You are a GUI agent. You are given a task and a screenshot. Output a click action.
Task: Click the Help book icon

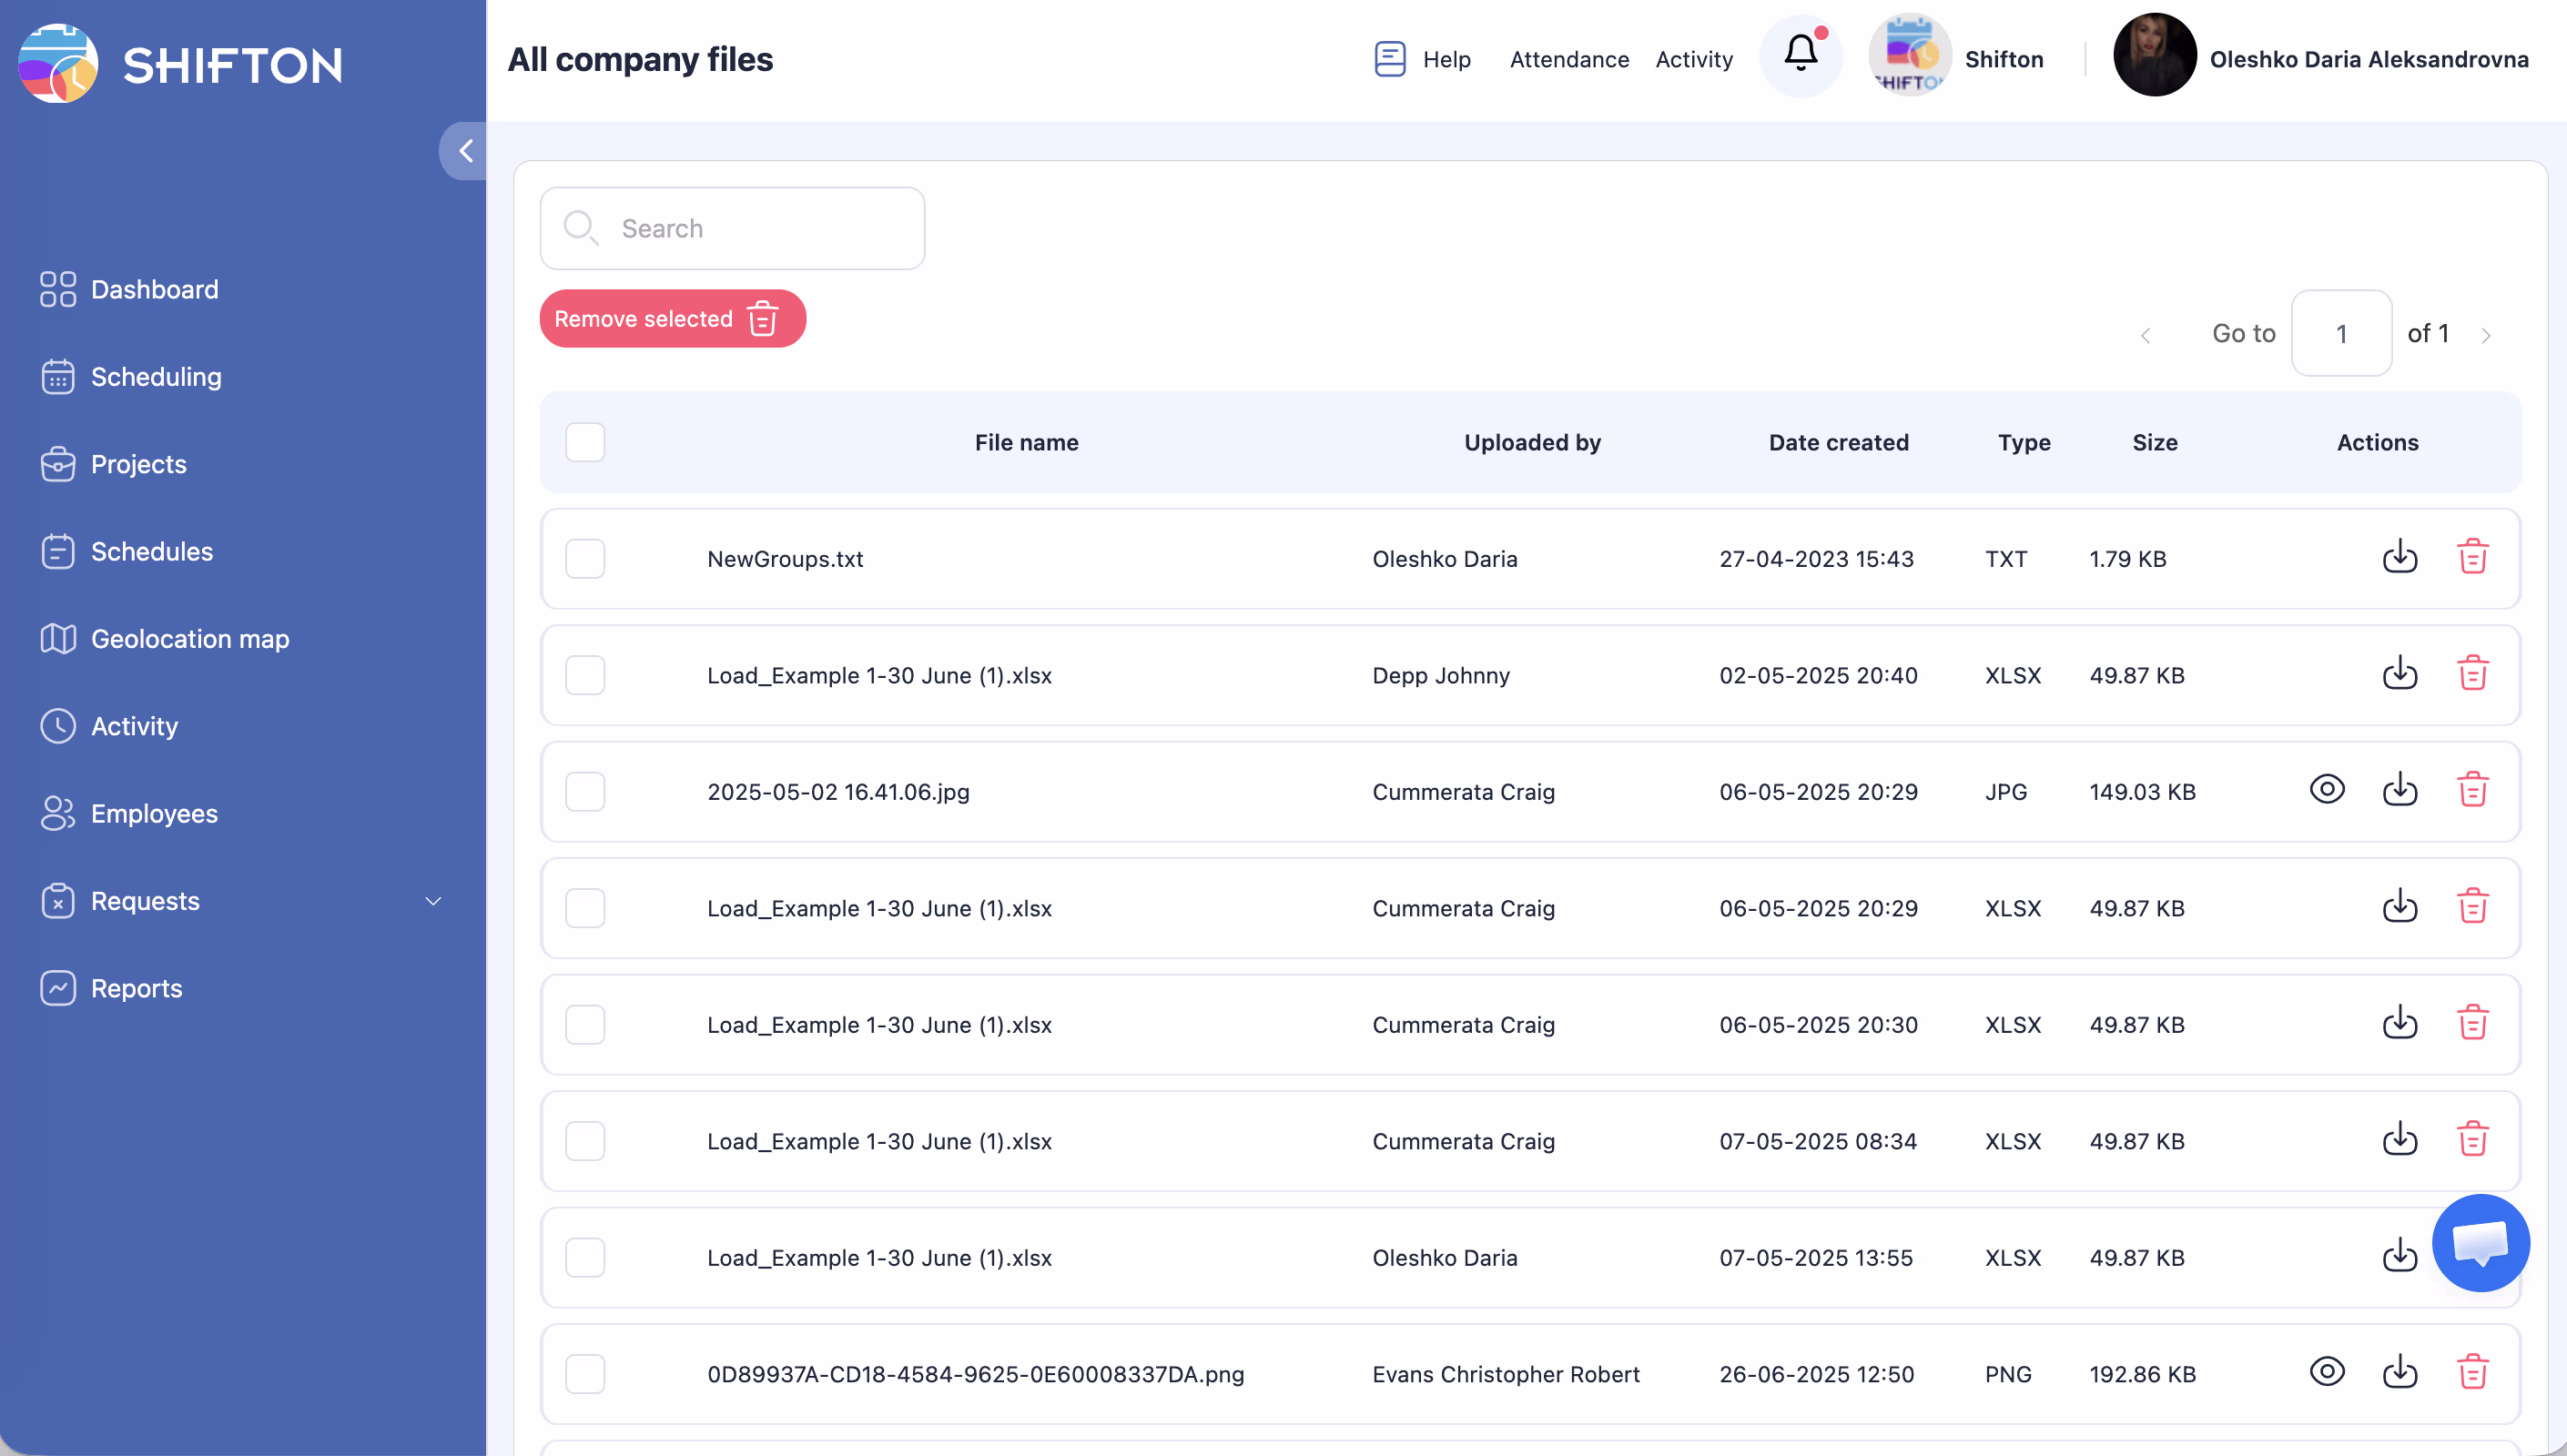pyautogui.click(x=1389, y=59)
